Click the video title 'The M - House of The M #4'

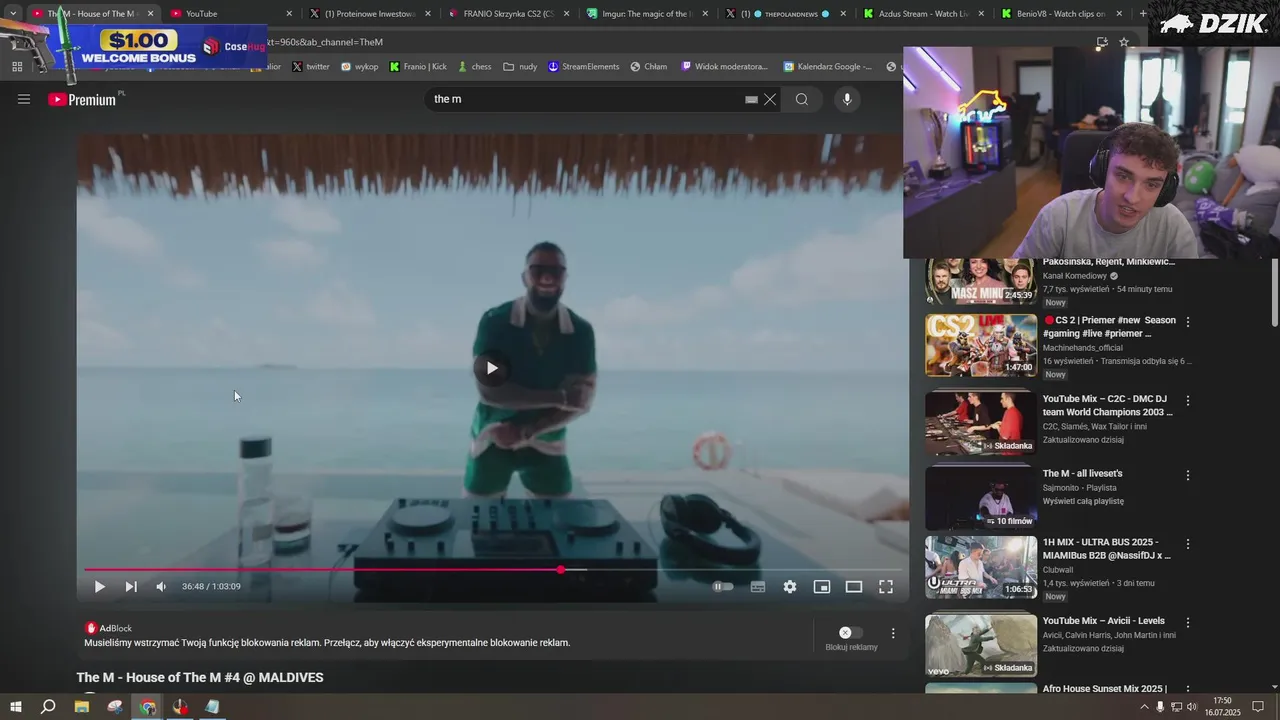click(200, 678)
